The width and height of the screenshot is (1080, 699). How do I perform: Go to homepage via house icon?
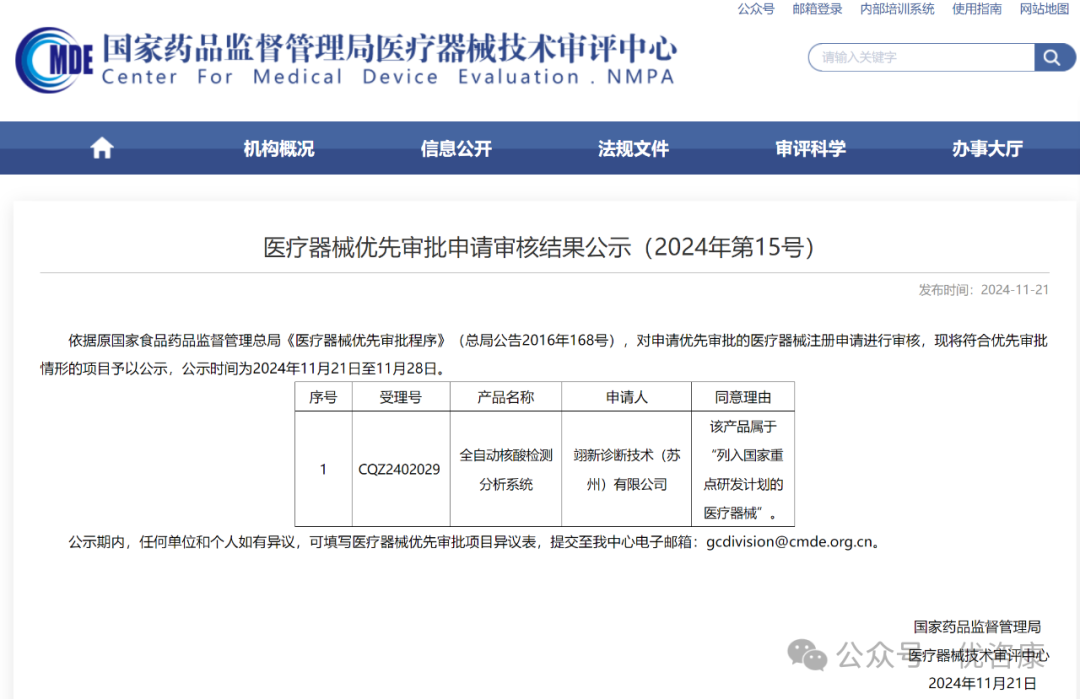click(102, 149)
